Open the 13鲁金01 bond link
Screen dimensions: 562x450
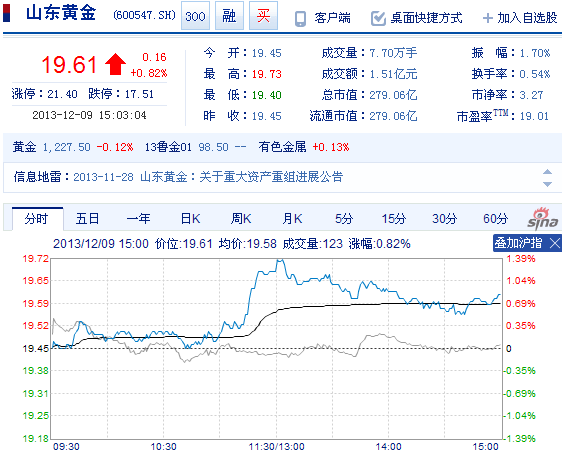168,147
